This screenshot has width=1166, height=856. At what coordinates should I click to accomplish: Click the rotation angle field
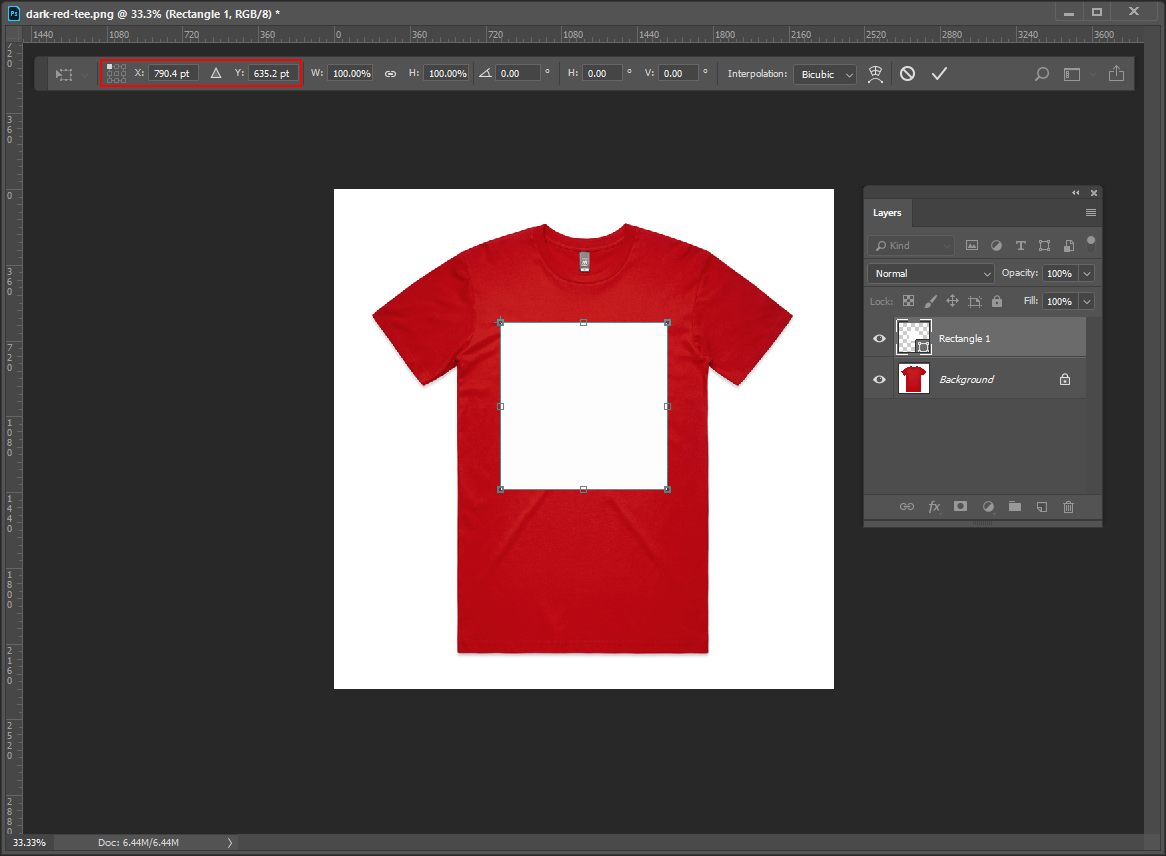(518, 73)
